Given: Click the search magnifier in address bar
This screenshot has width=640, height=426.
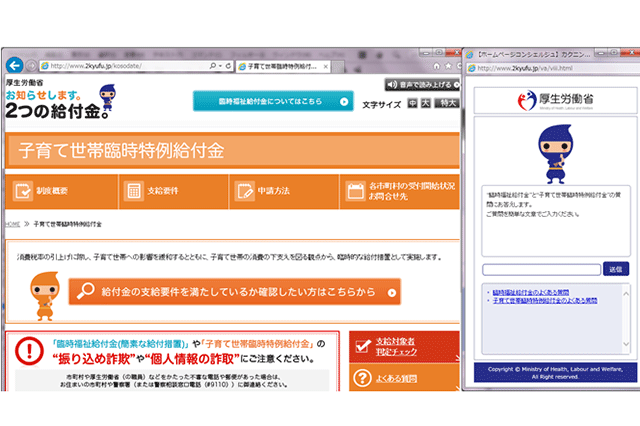Looking at the screenshot, I should point(213,66).
